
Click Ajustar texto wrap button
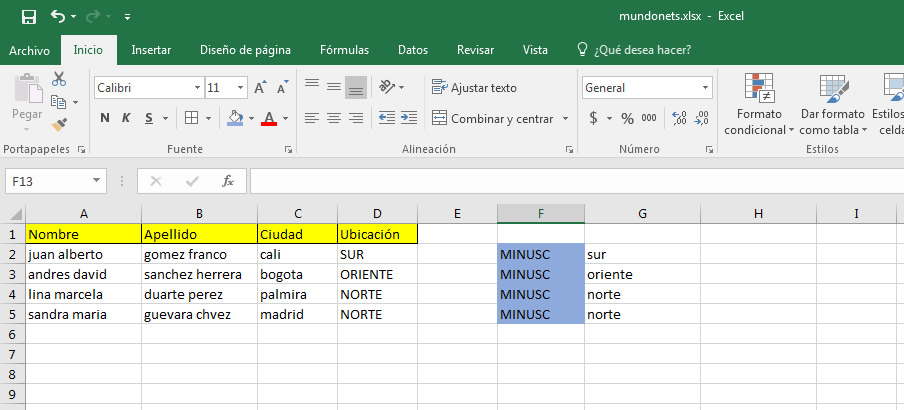click(x=474, y=88)
